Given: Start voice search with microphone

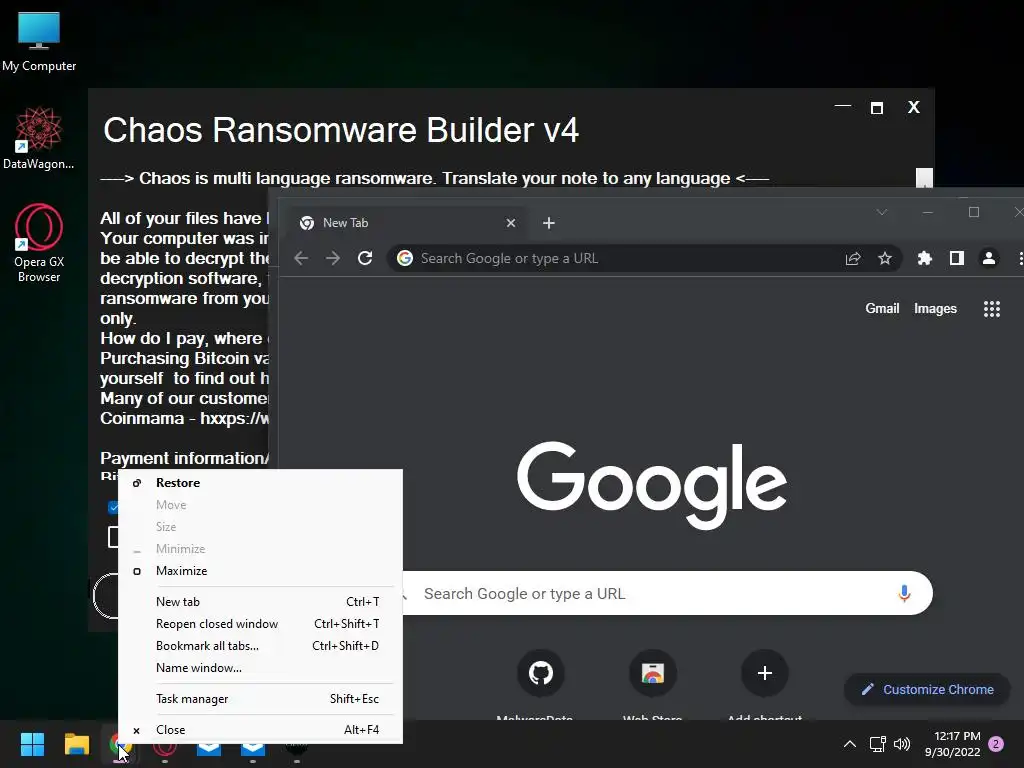Looking at the screenshot, I should pos(904,593).
